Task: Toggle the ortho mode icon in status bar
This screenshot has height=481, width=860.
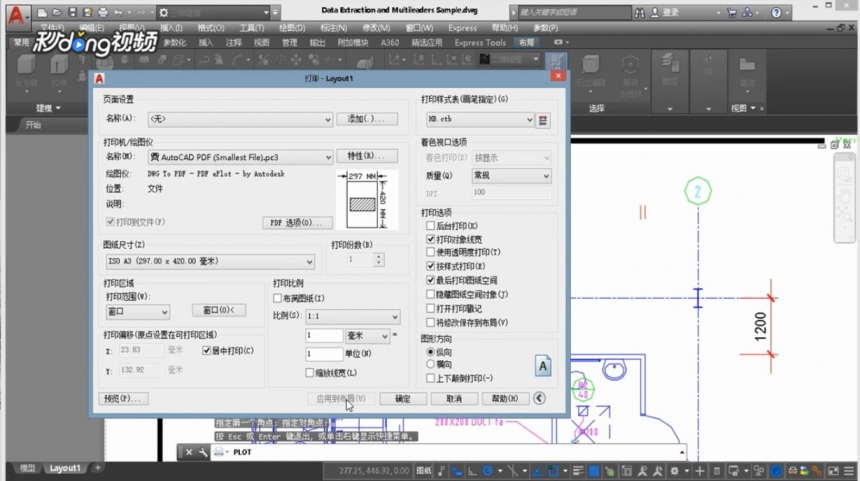Action: click(x=472, y=471)
